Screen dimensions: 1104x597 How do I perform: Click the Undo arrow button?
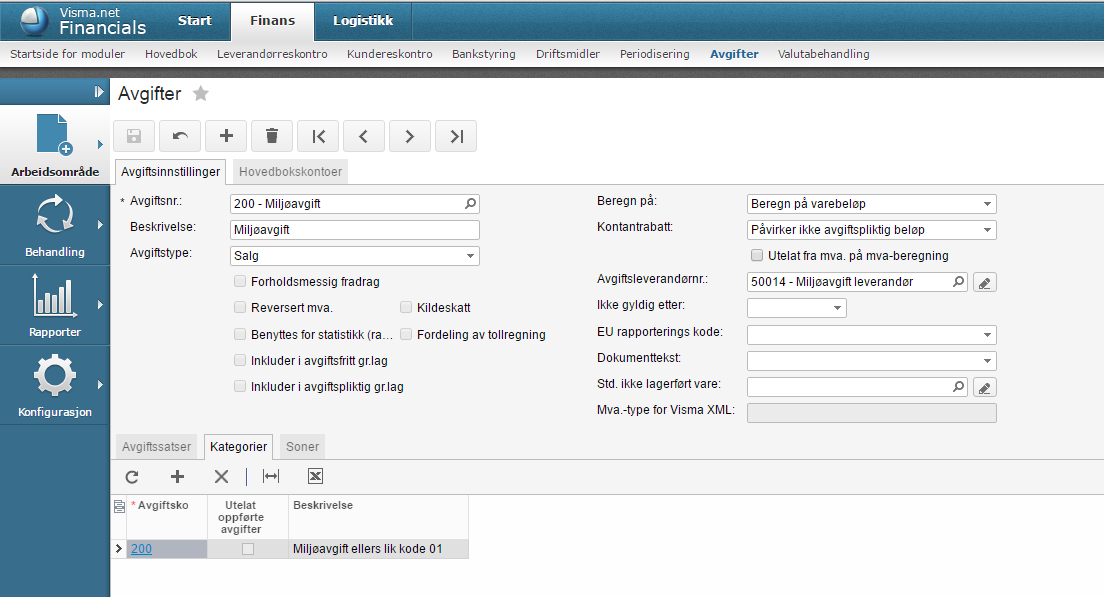coord(180,136)
